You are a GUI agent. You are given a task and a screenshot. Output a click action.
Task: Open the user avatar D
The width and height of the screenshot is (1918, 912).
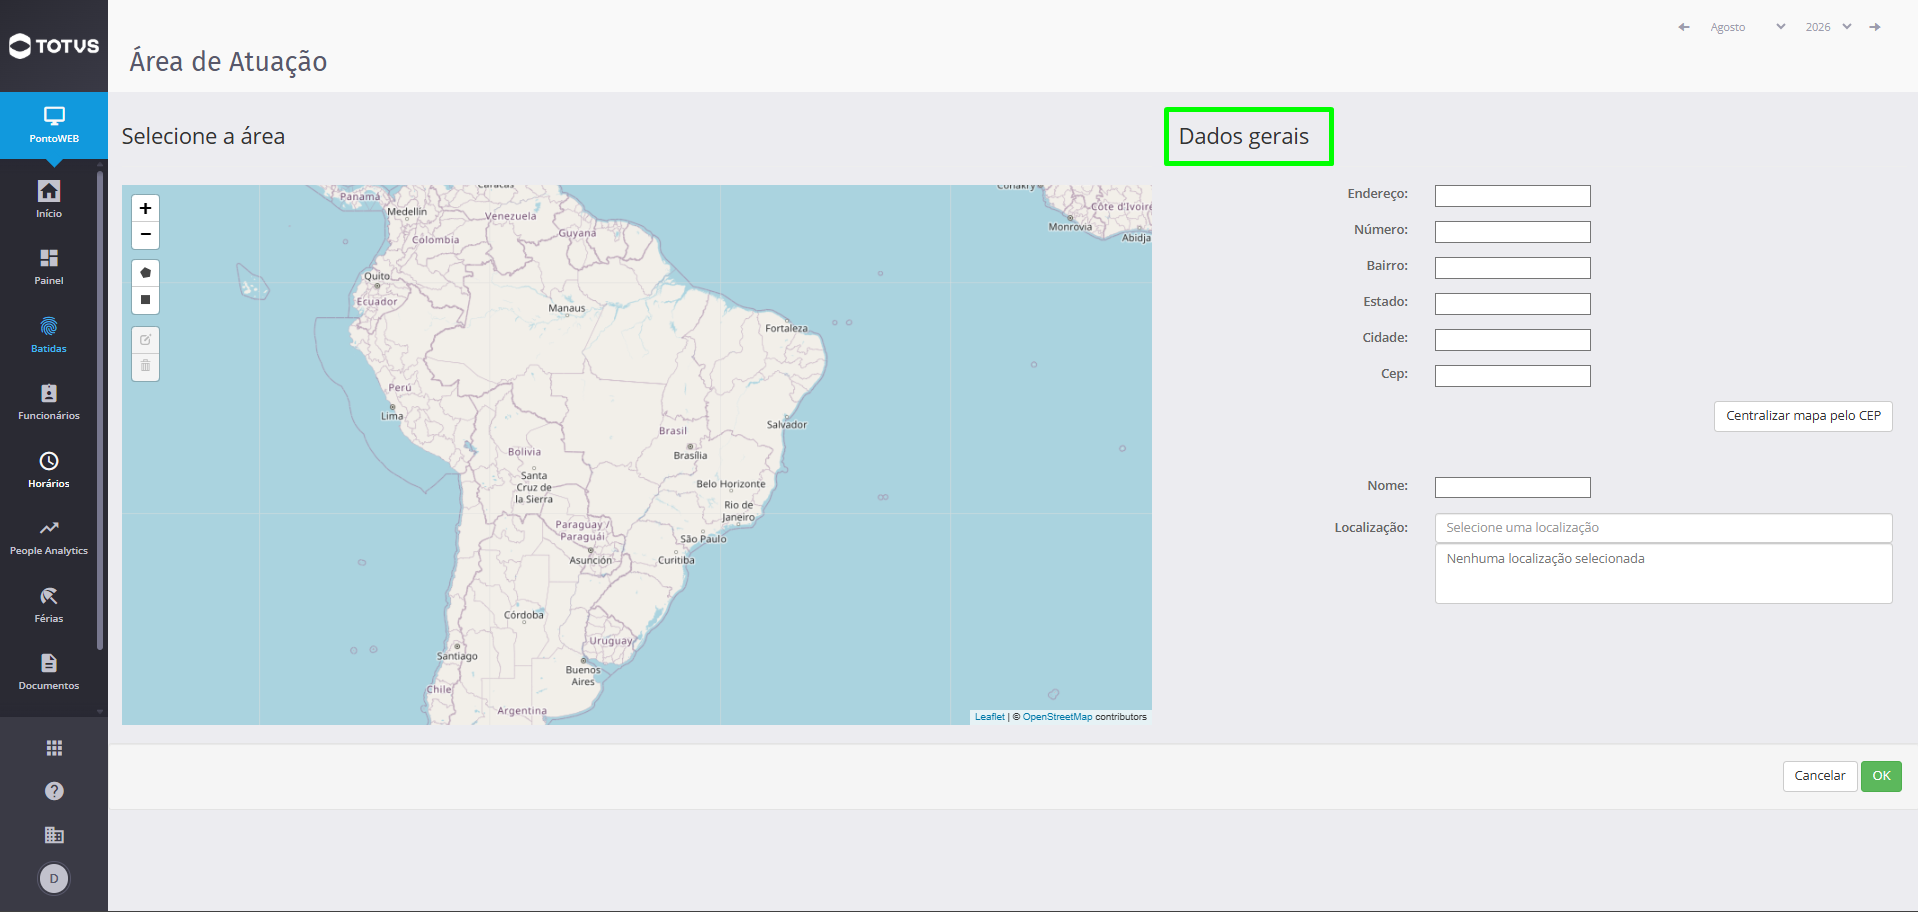(54, 879)
